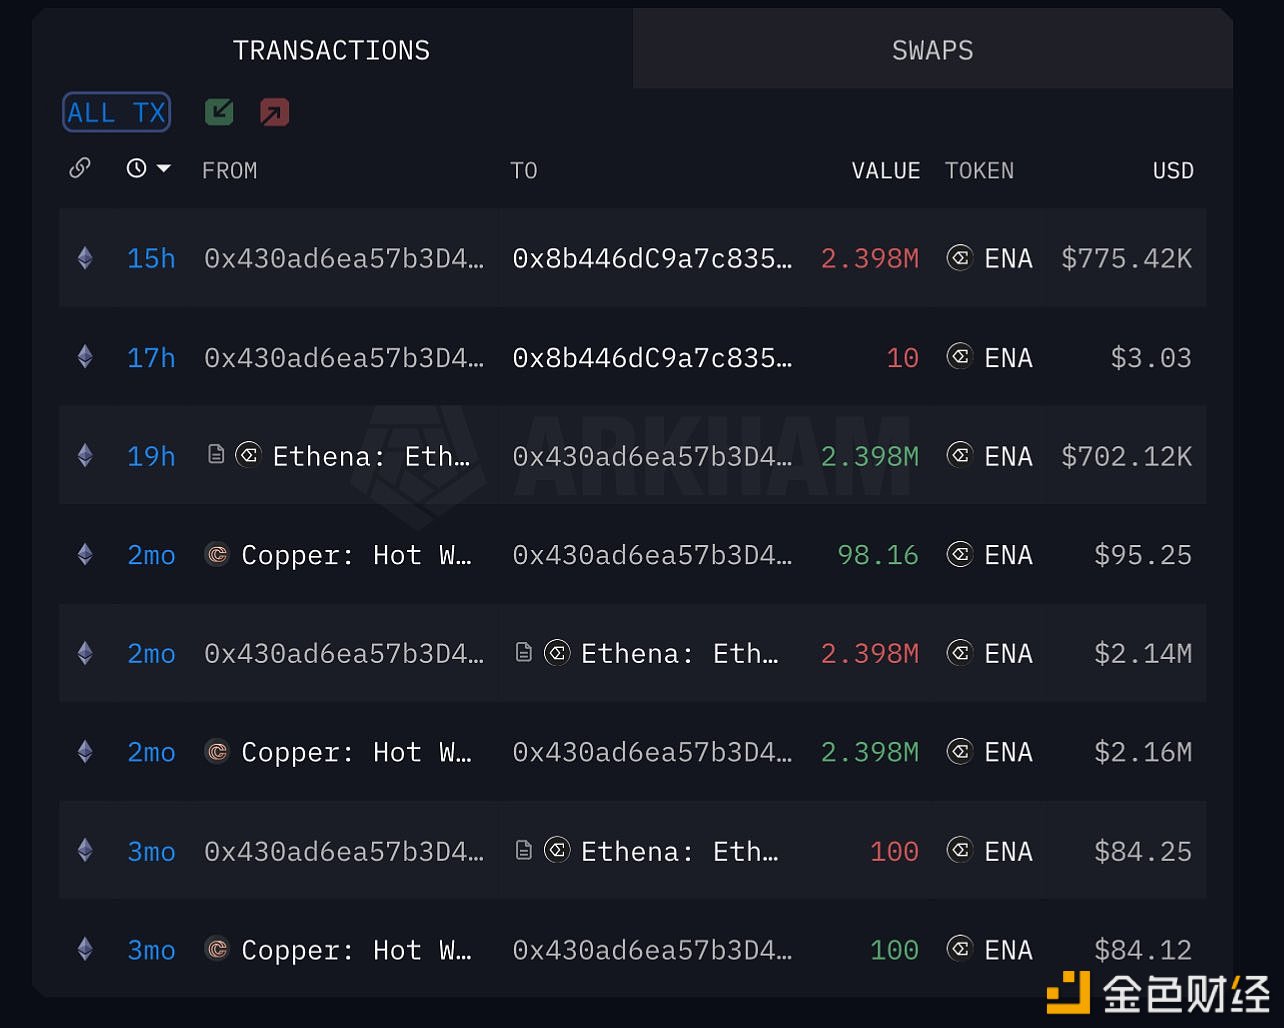Click the $3.03 USD value

pos(1151,357)
